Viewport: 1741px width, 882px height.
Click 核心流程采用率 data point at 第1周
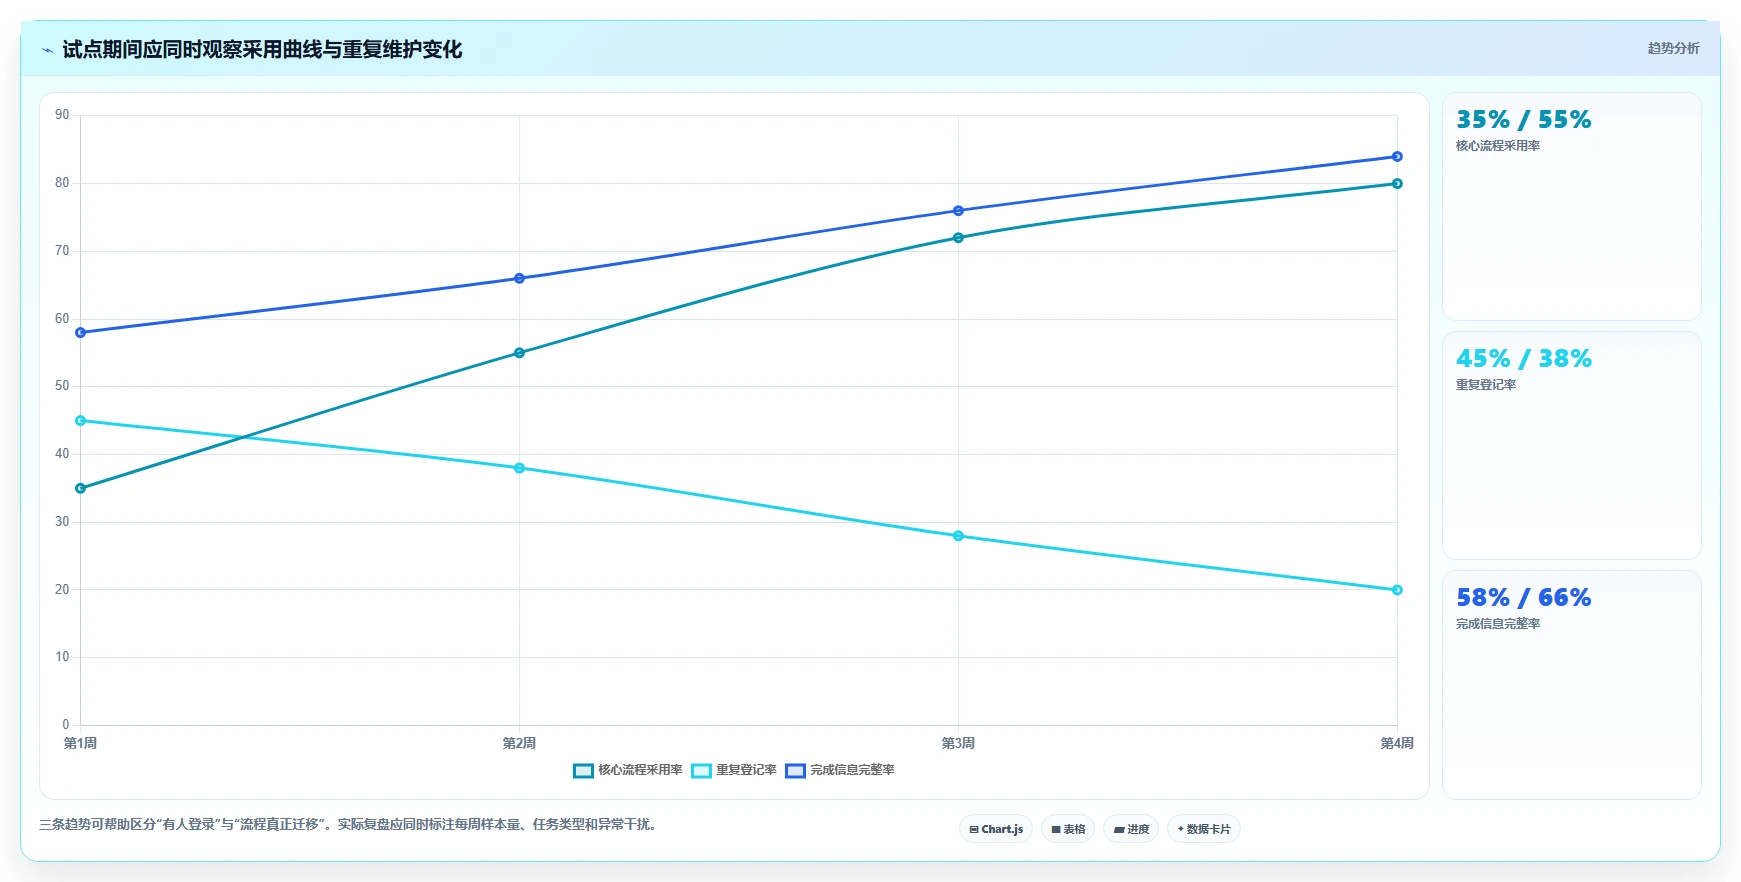pyautogui.click(x=80, y=489)
